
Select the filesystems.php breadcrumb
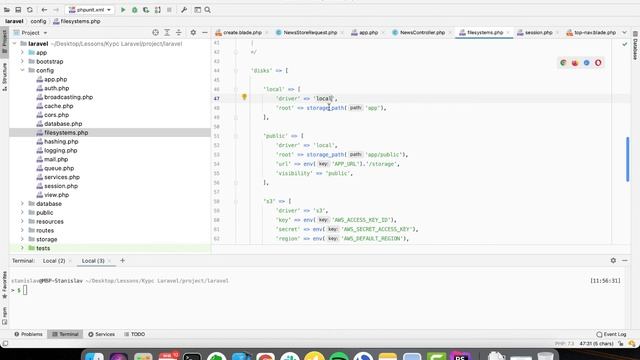77,21
